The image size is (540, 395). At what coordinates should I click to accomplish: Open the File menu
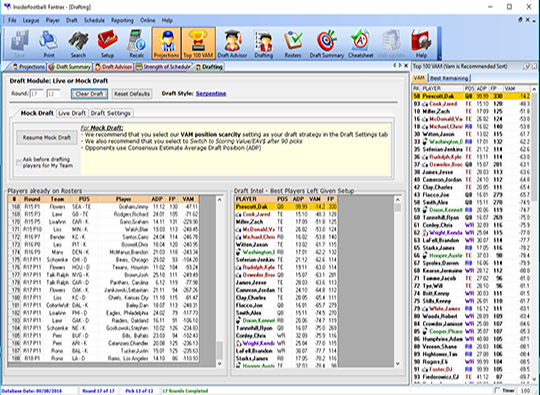tap(12, 20)
